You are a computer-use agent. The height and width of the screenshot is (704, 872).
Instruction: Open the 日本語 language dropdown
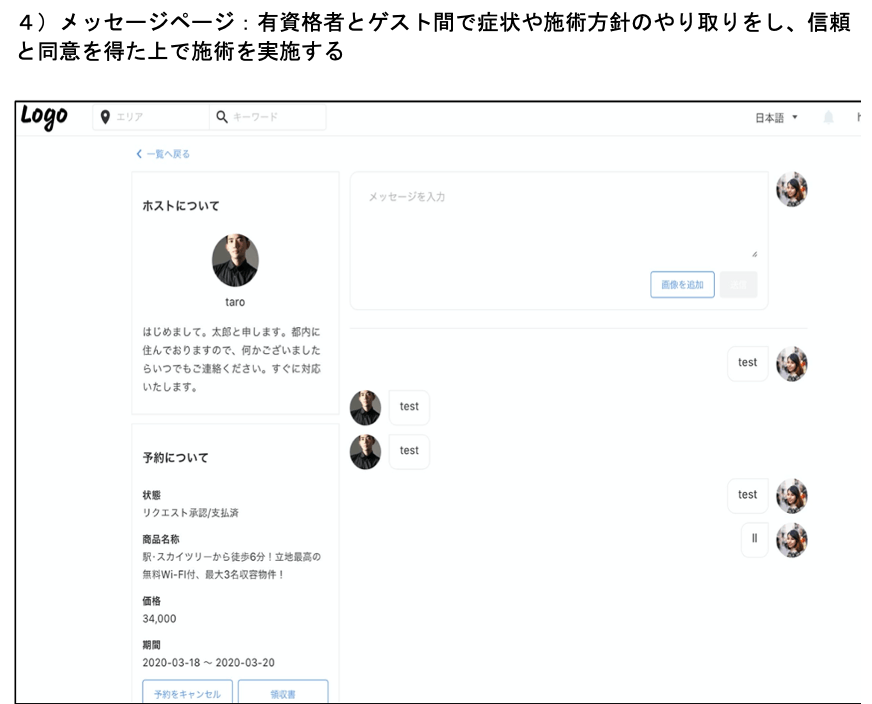776,118
